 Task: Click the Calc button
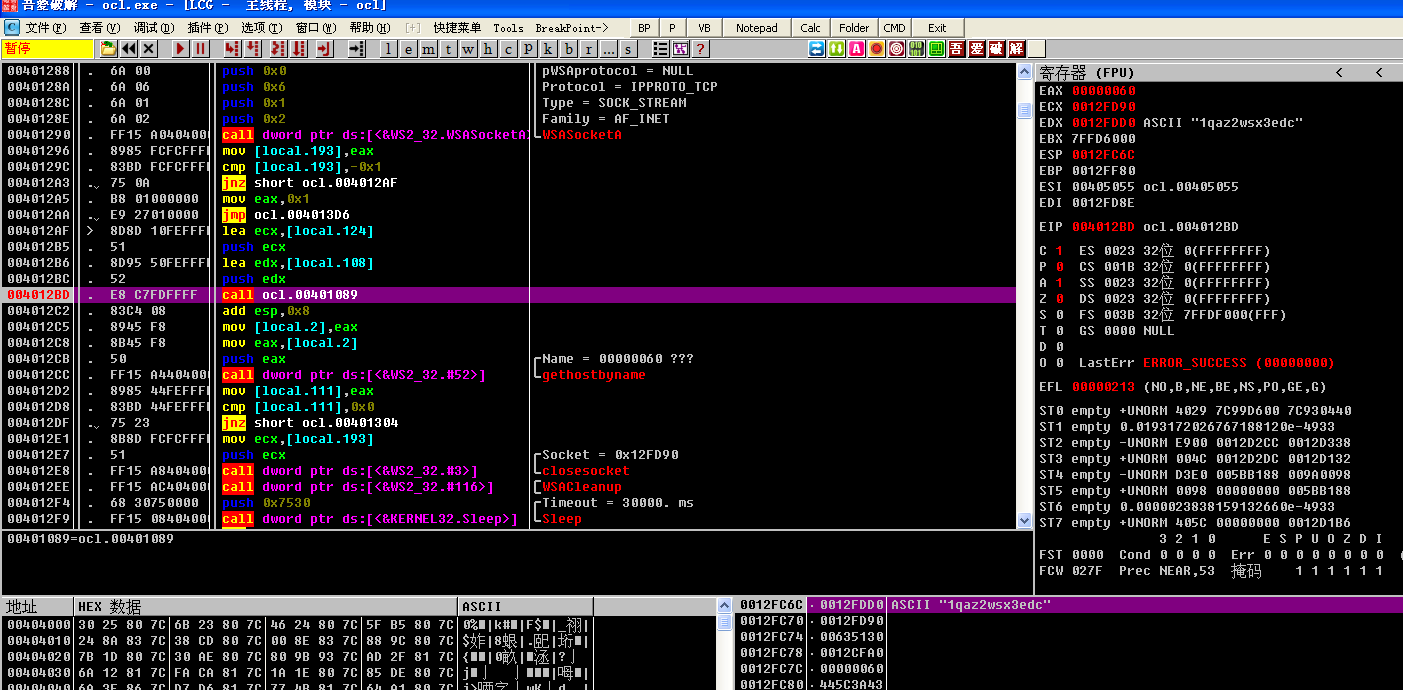(x=810, y=28)
